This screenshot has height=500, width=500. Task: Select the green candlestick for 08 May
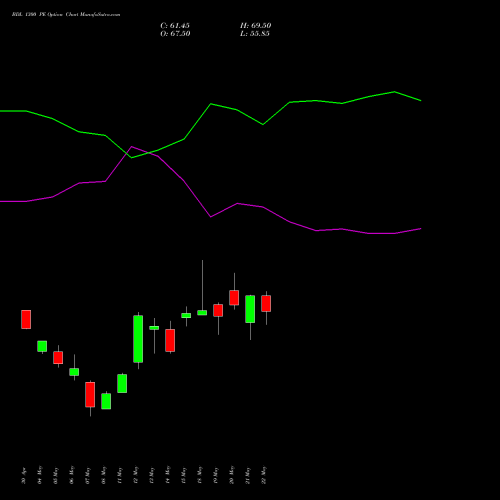[106, 401]
